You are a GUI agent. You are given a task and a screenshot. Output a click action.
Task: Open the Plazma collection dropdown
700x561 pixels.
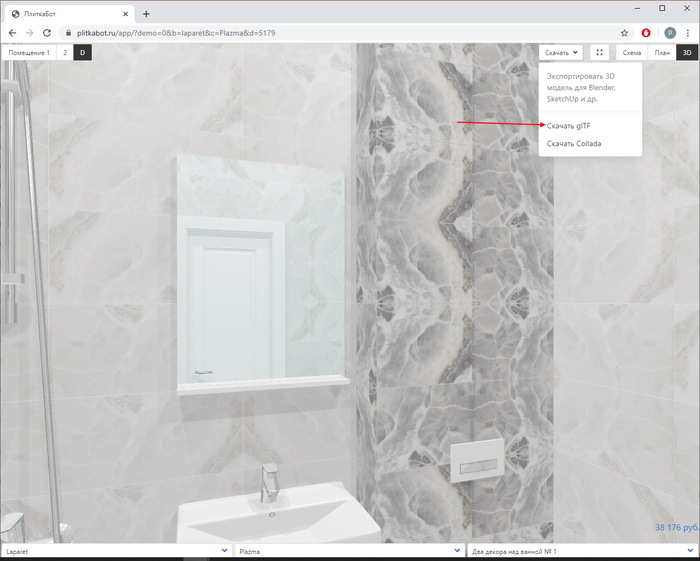[348, 551]
